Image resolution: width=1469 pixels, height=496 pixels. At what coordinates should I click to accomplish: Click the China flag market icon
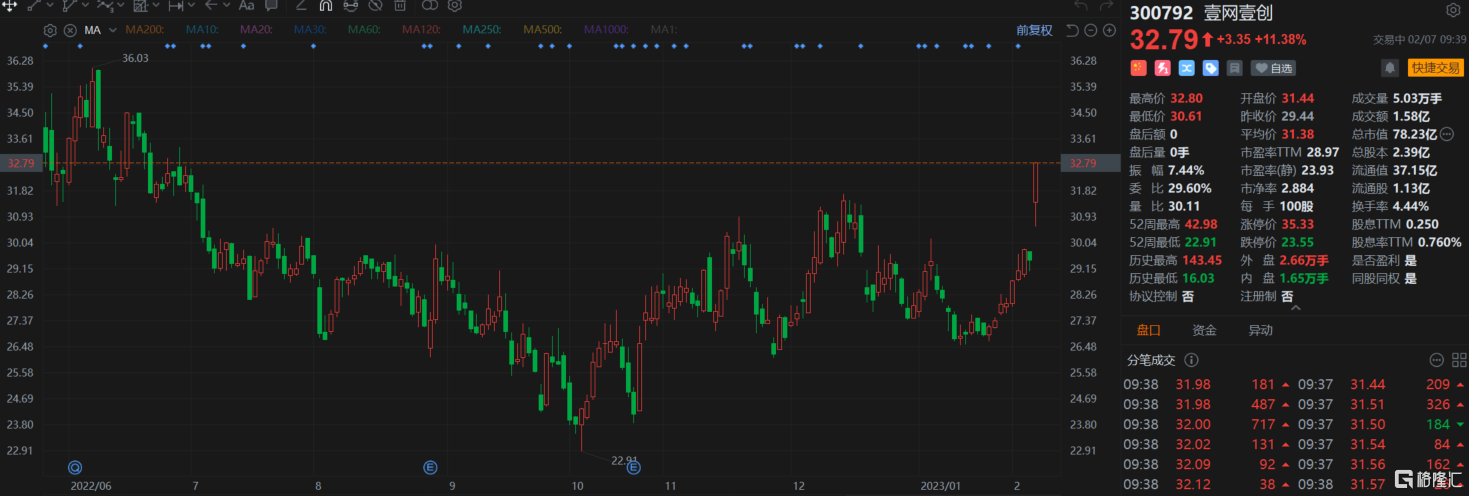coord(1139,68)
